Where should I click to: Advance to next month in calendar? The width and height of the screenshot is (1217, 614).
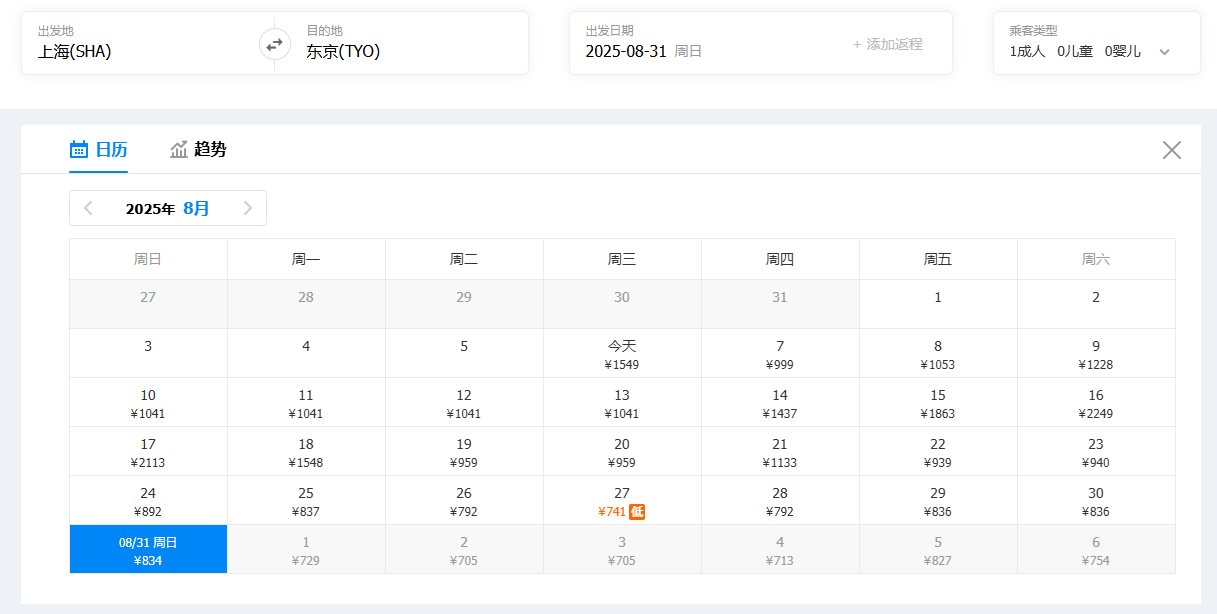247,208
